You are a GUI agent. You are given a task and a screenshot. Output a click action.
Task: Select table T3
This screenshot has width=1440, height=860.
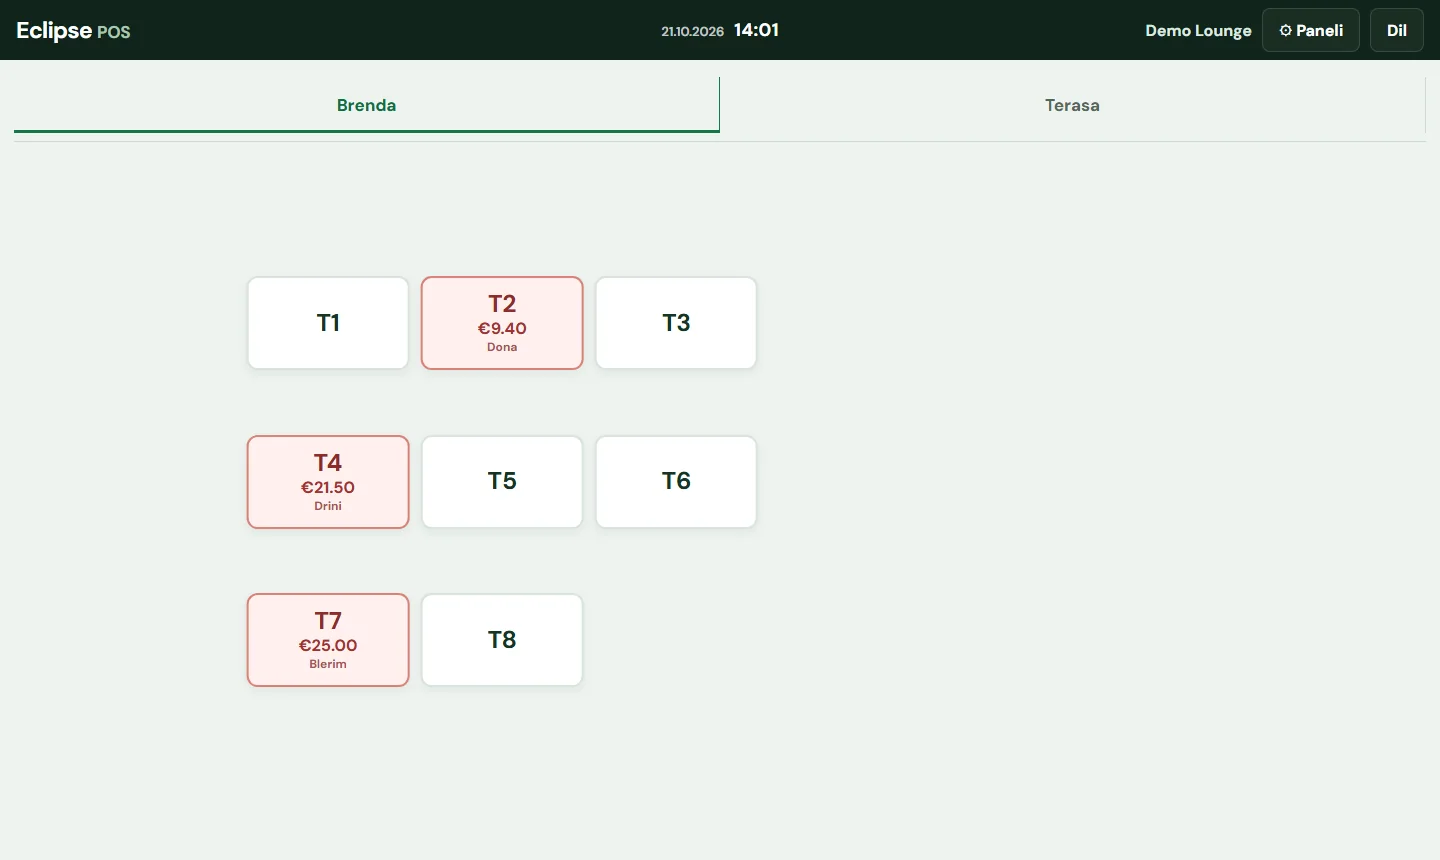[676, 323]
